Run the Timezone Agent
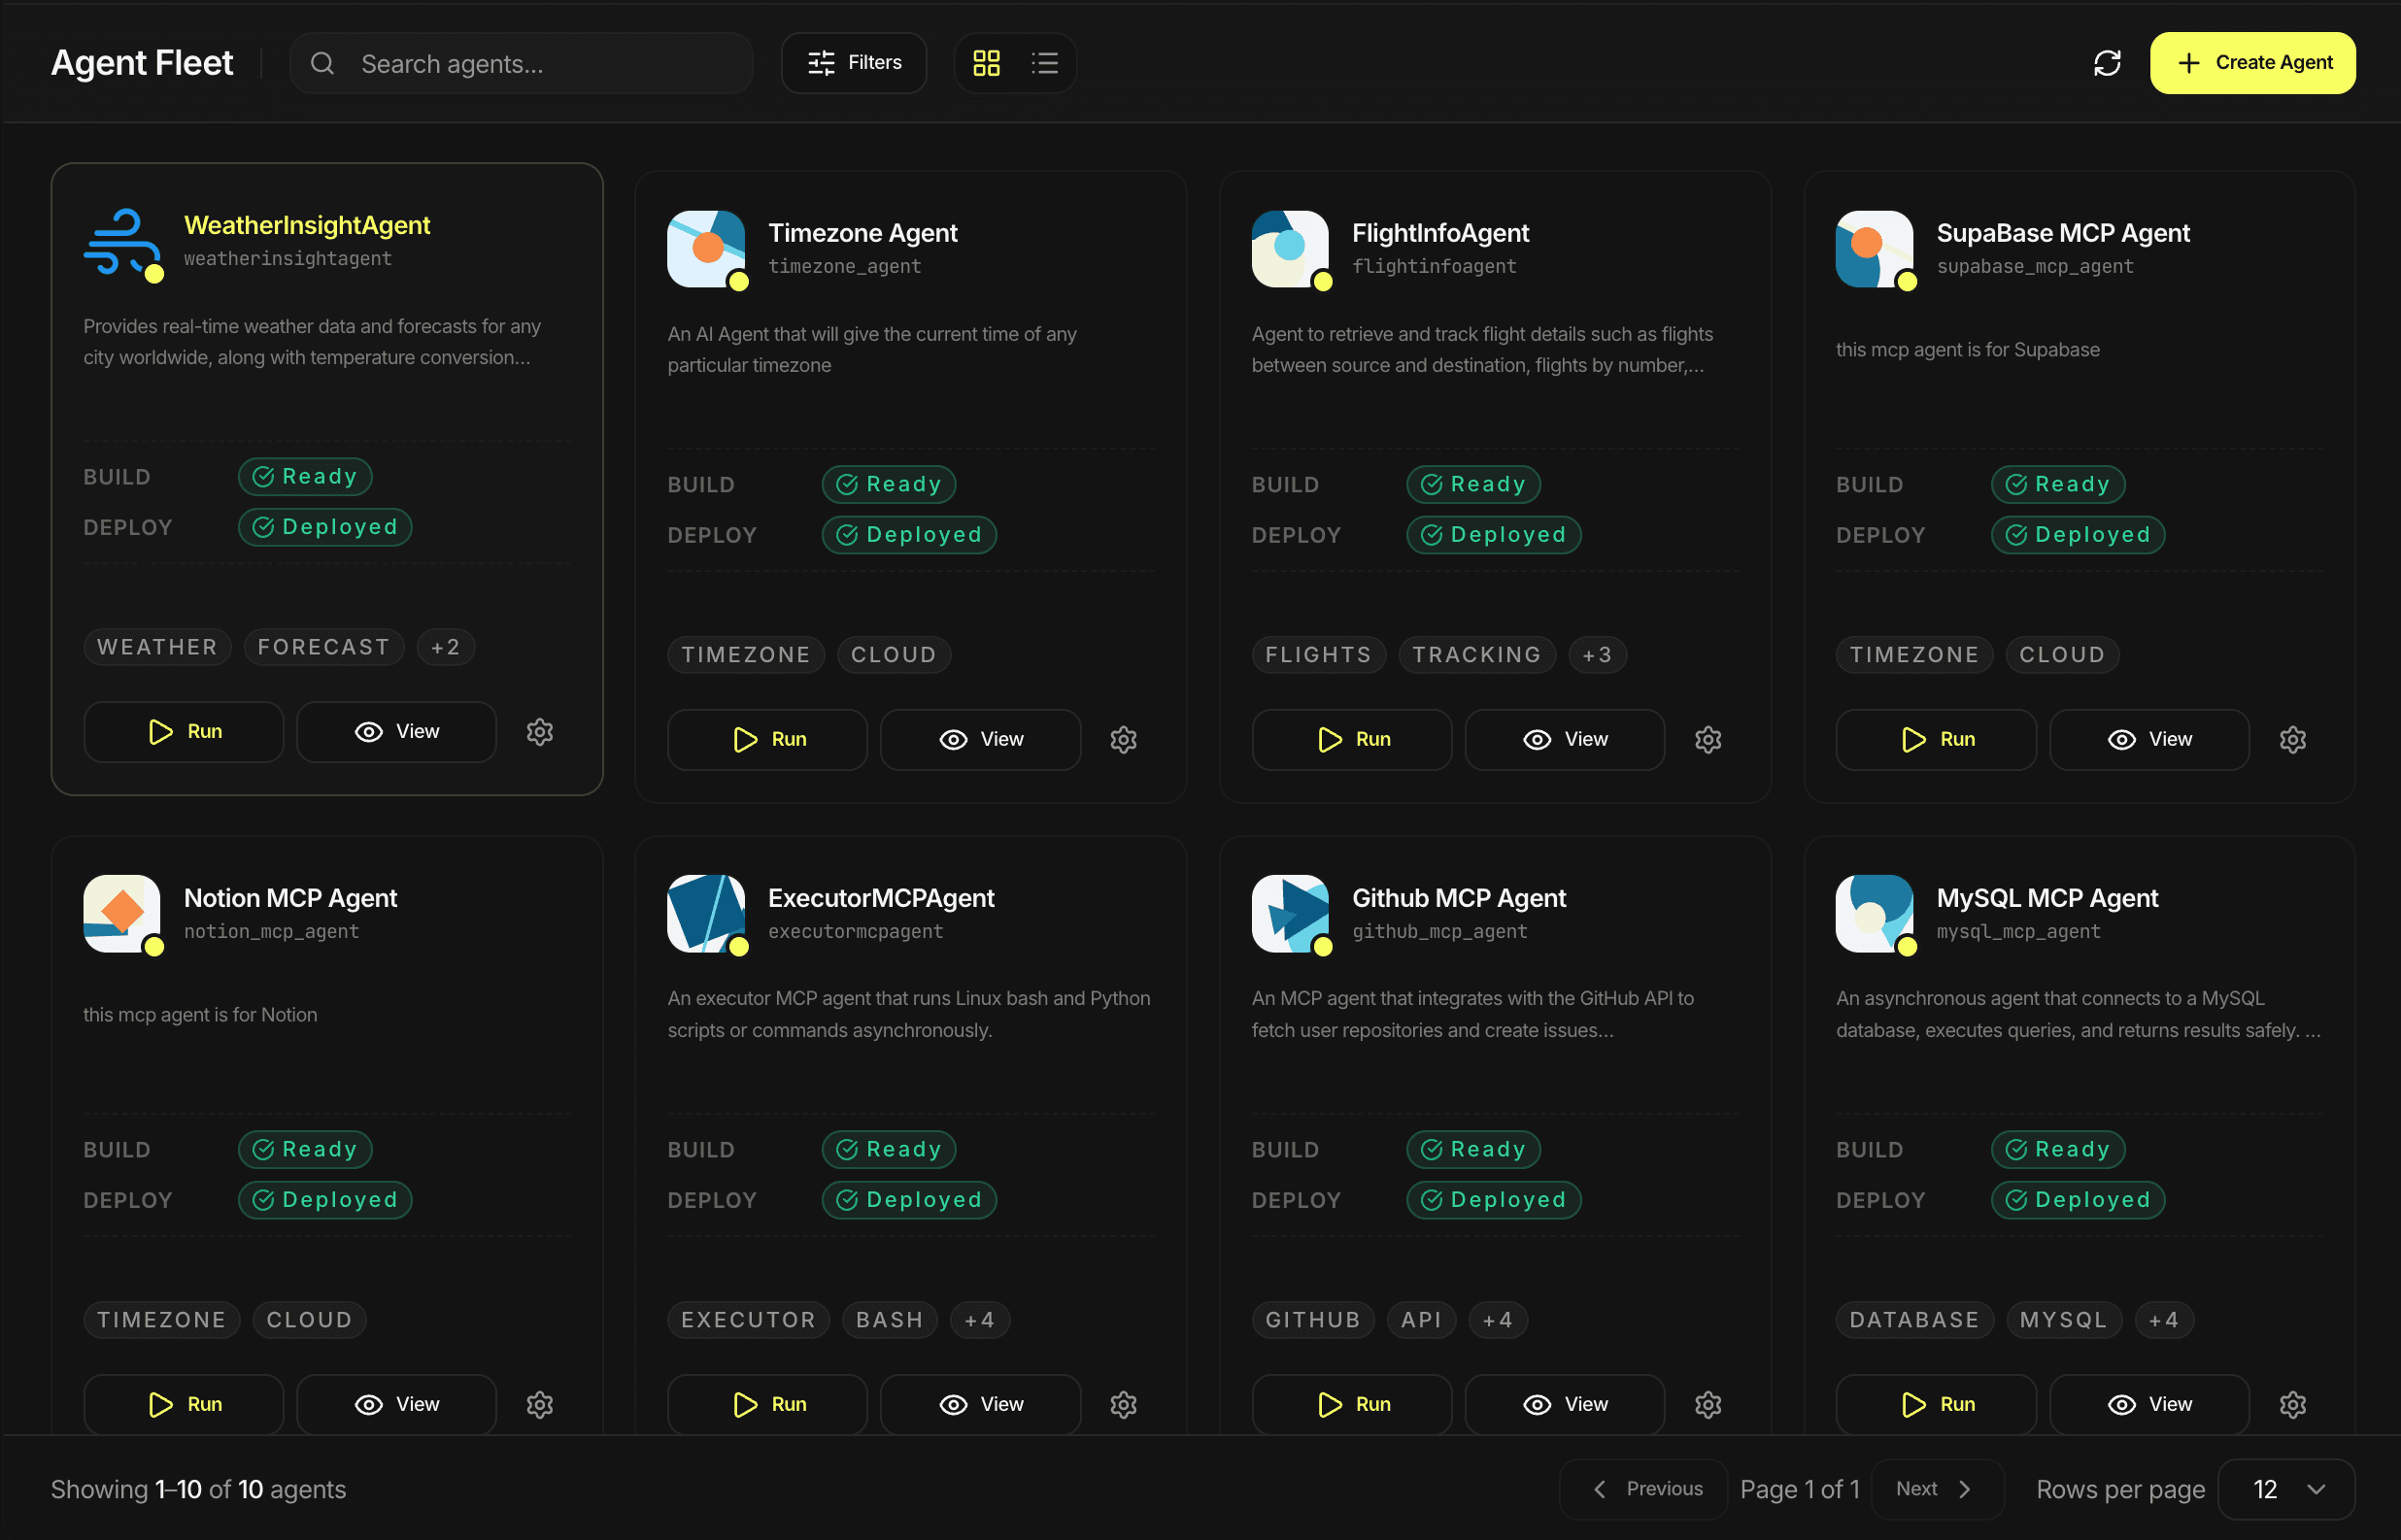2401x1540 pixels. point(768,740)
